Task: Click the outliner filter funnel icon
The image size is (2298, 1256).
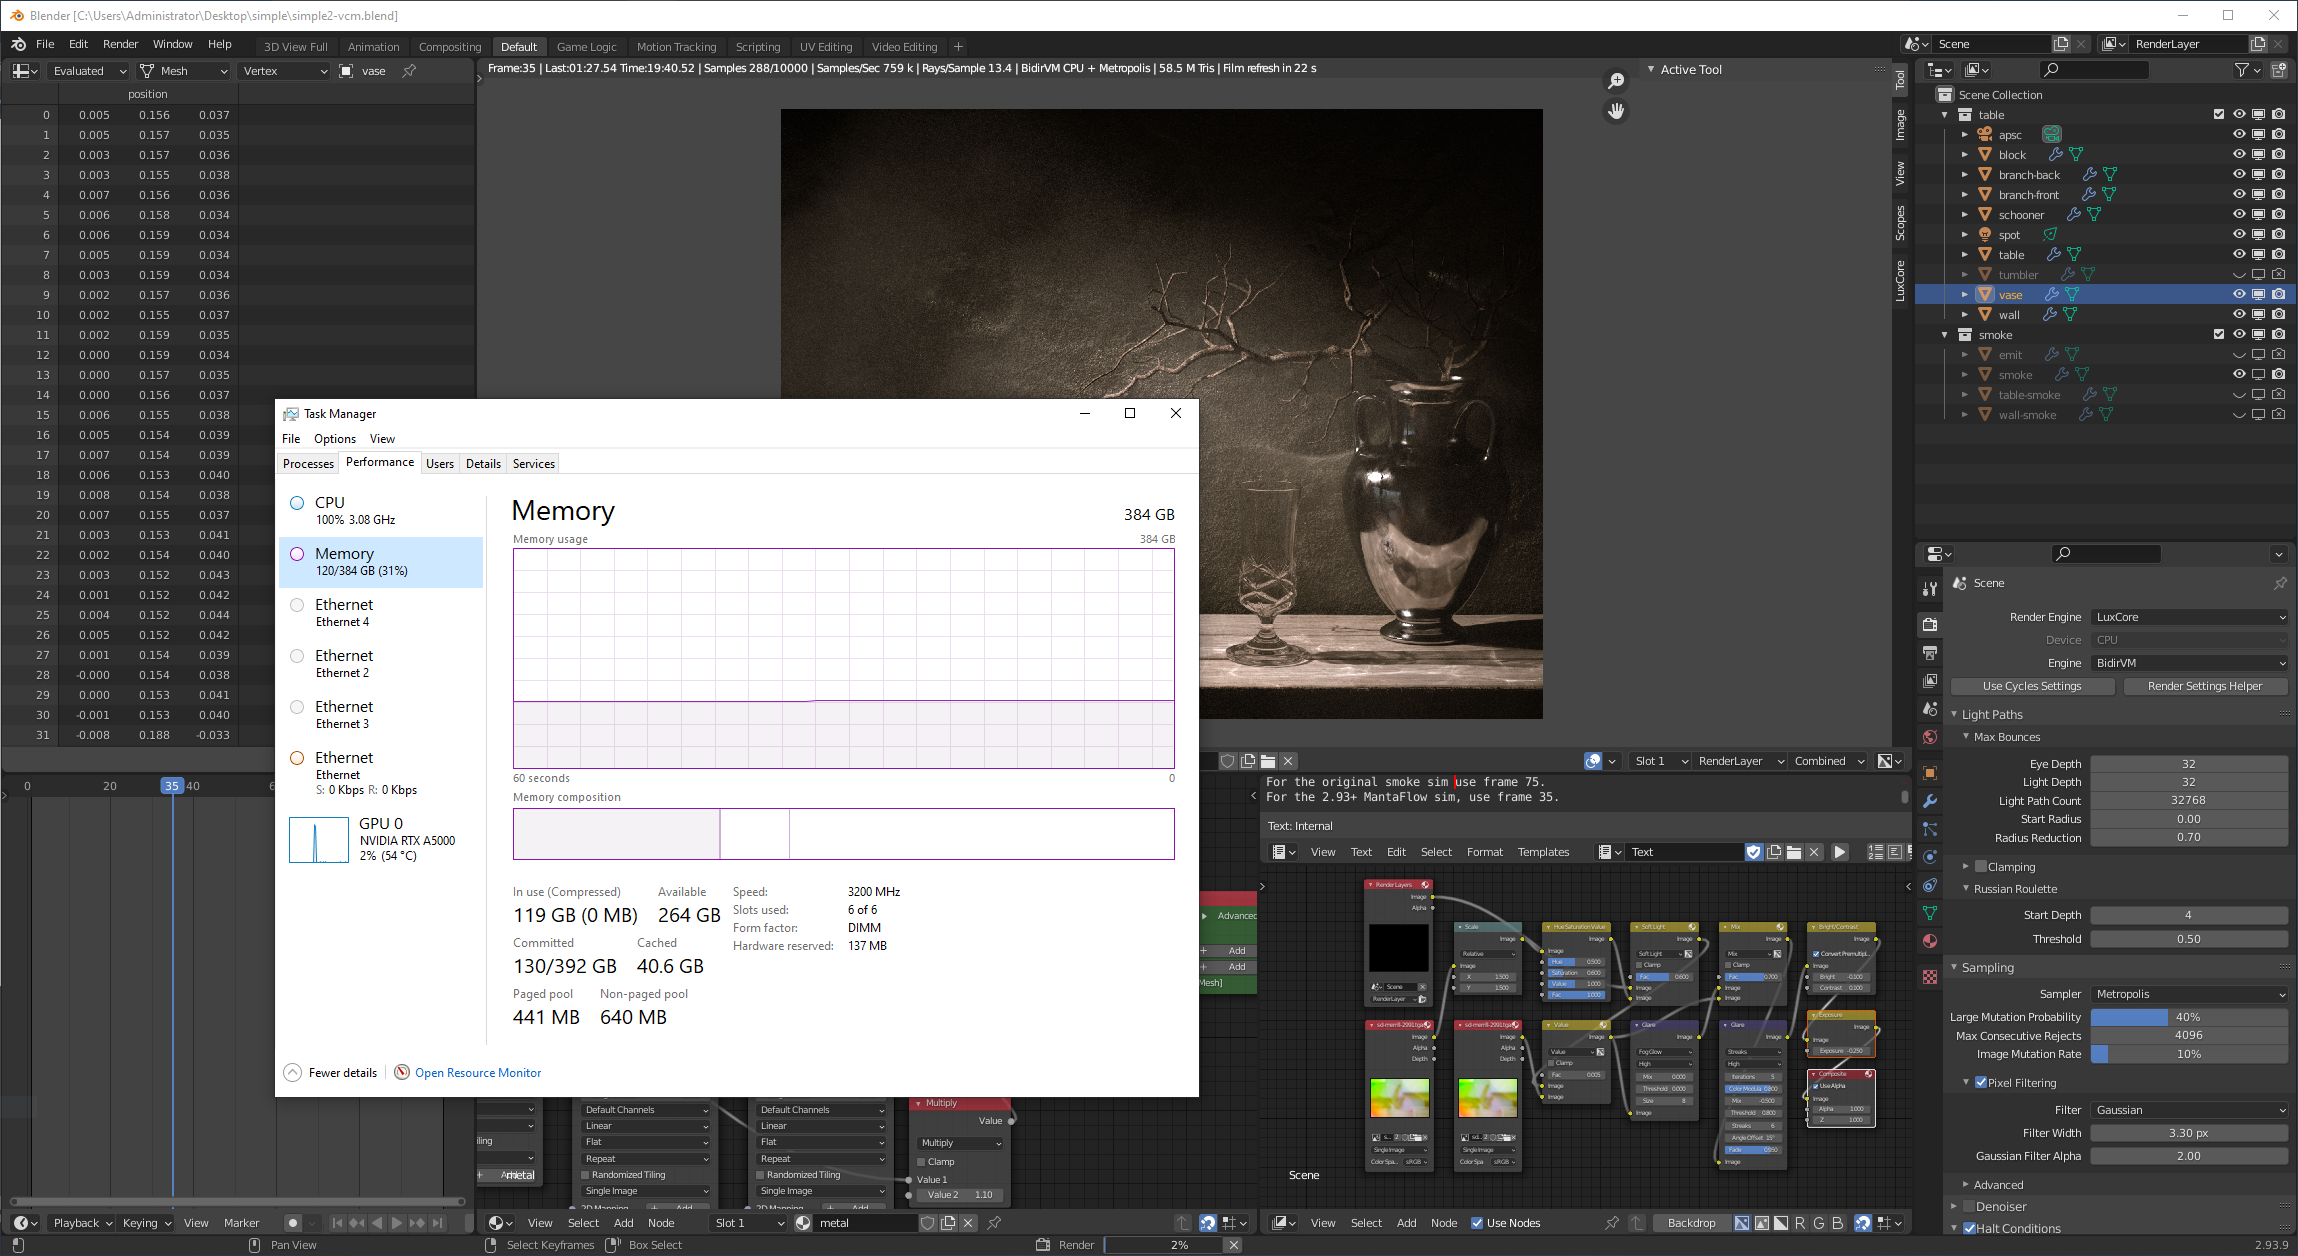Action: coord(2242,70)
